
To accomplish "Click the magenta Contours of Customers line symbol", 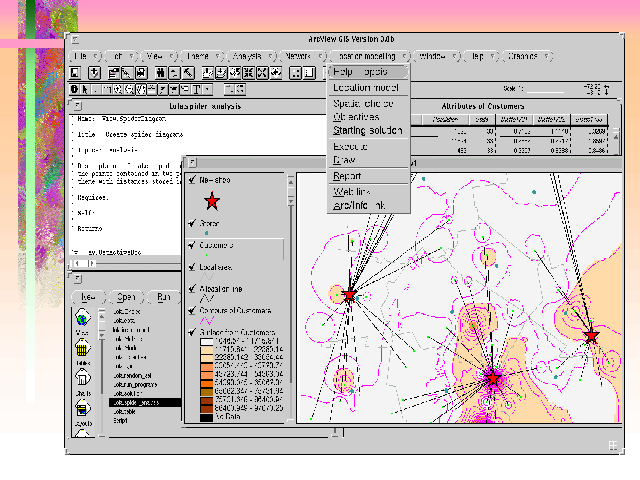I will click(207, 321).
